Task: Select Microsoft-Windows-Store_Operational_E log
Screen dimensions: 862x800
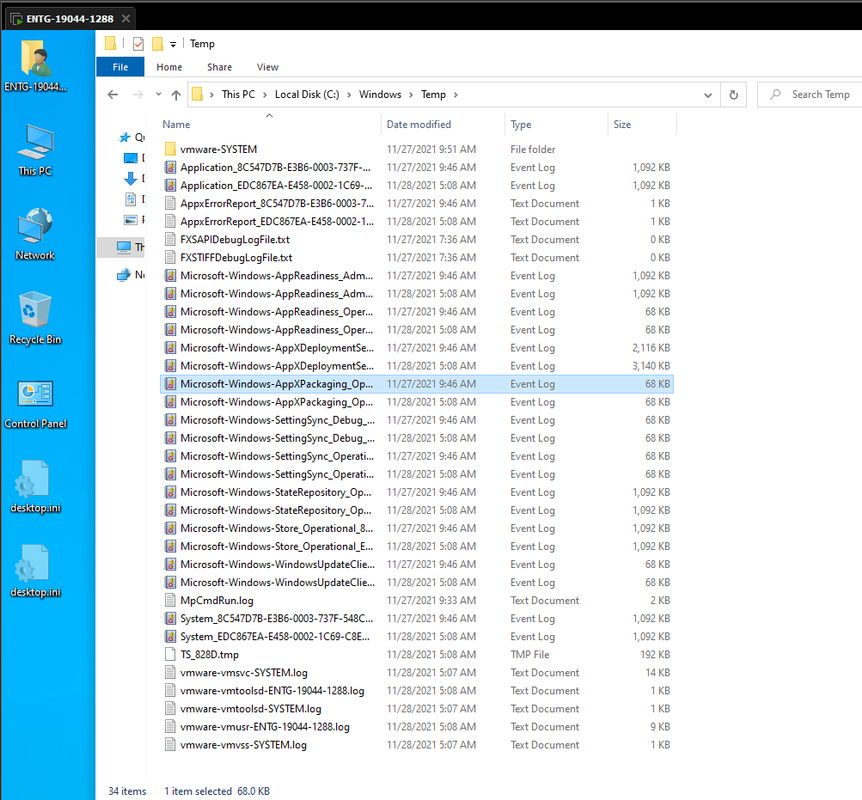Action: [x=417, y=547]
